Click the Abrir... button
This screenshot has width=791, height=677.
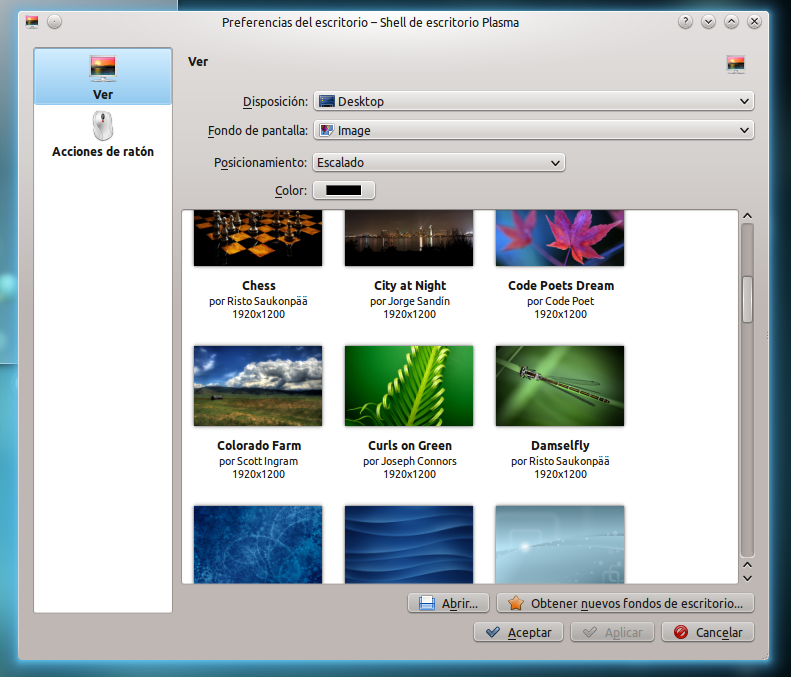(448, 603)
